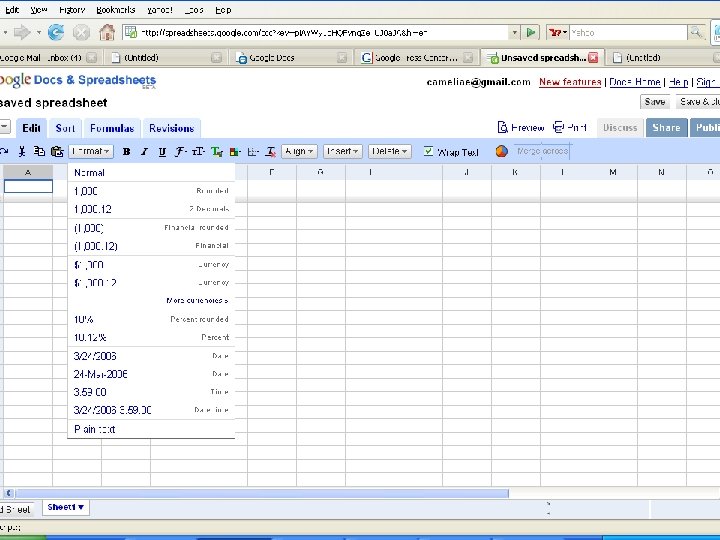Open the font family icon menu

180,152
